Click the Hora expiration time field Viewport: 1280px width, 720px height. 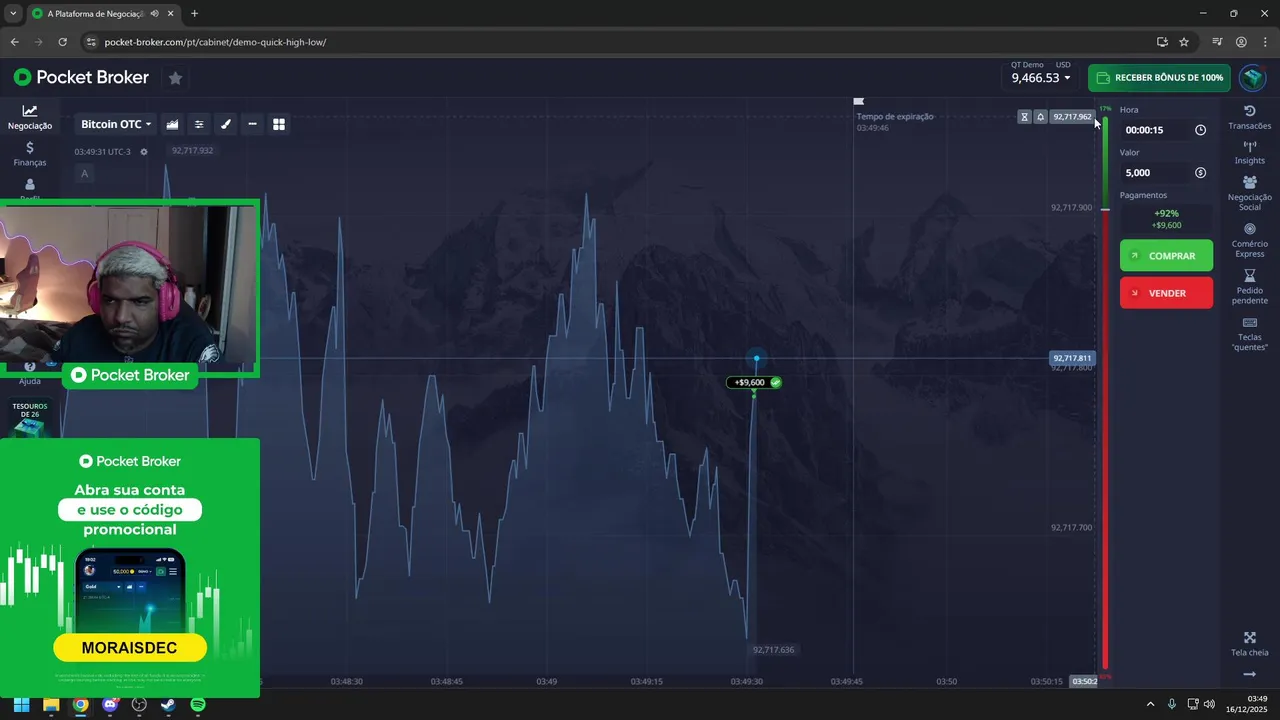pos(1166,130)
